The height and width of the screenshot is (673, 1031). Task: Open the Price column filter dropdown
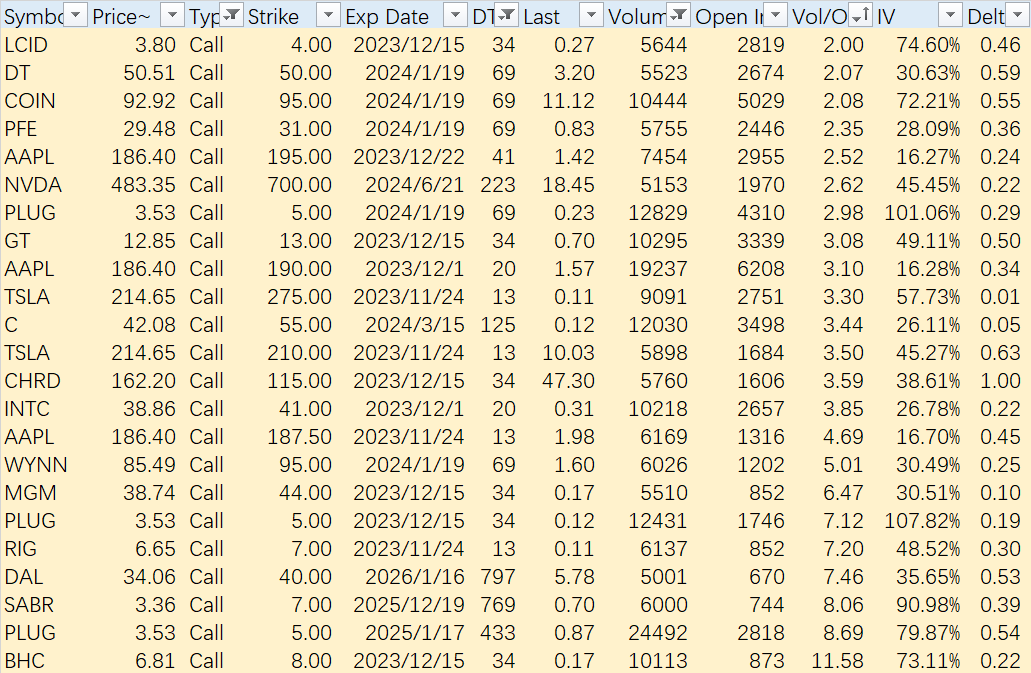[x=173, y=14]
